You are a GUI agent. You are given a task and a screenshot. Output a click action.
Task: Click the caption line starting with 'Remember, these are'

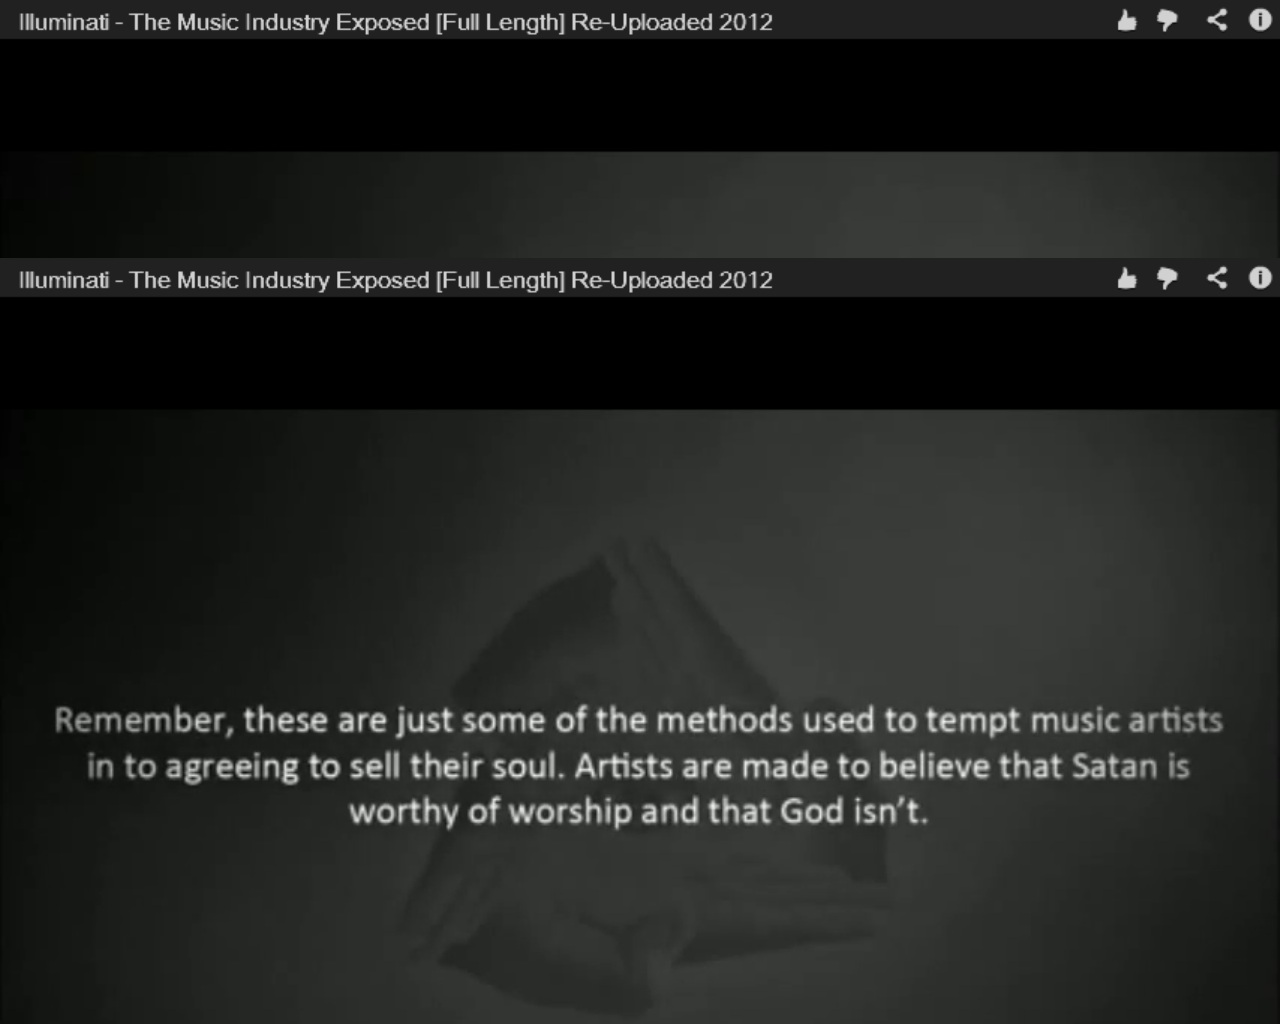638,721
